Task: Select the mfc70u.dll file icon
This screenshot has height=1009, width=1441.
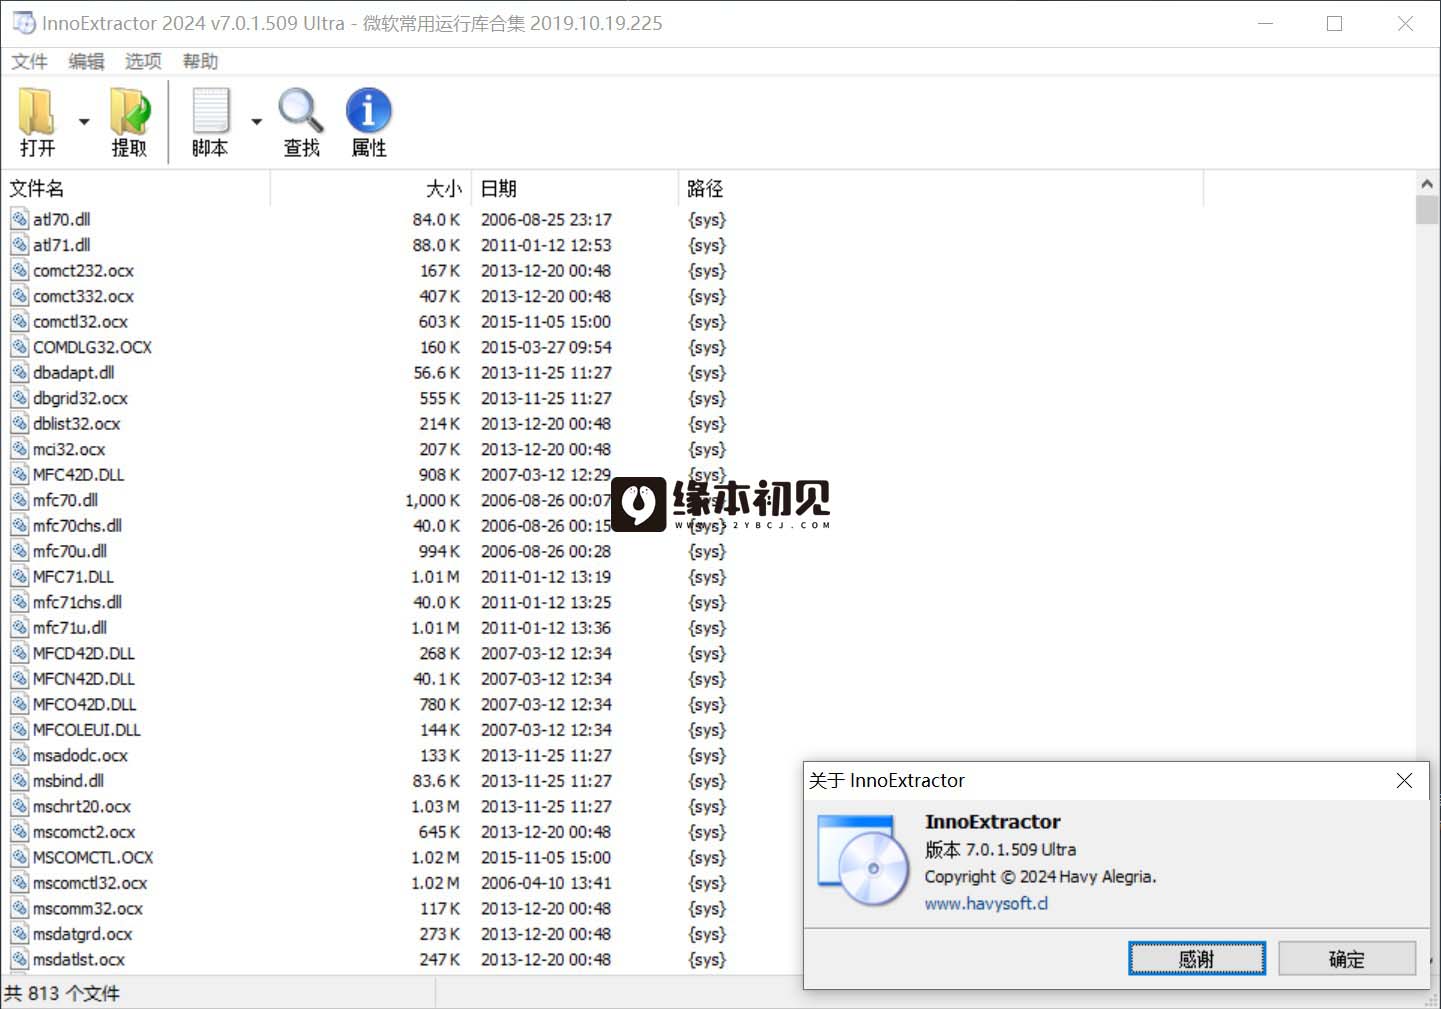Action: [x=20, y=550]
